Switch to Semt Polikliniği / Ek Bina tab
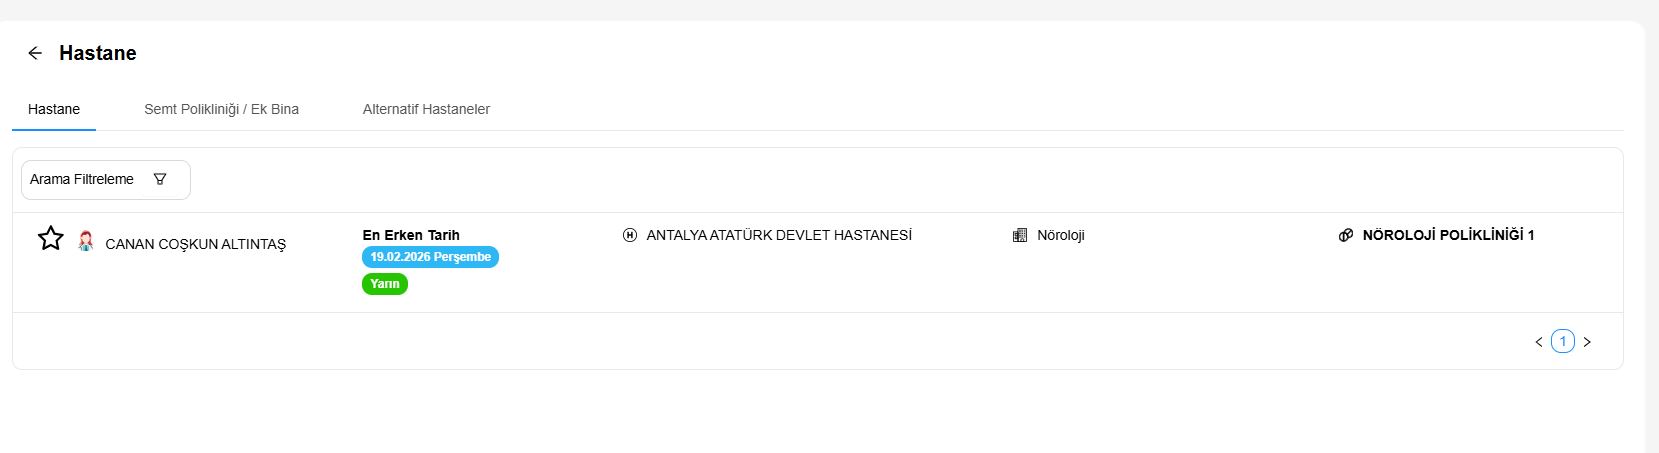The image size is (1659, 453). (221, 109)
